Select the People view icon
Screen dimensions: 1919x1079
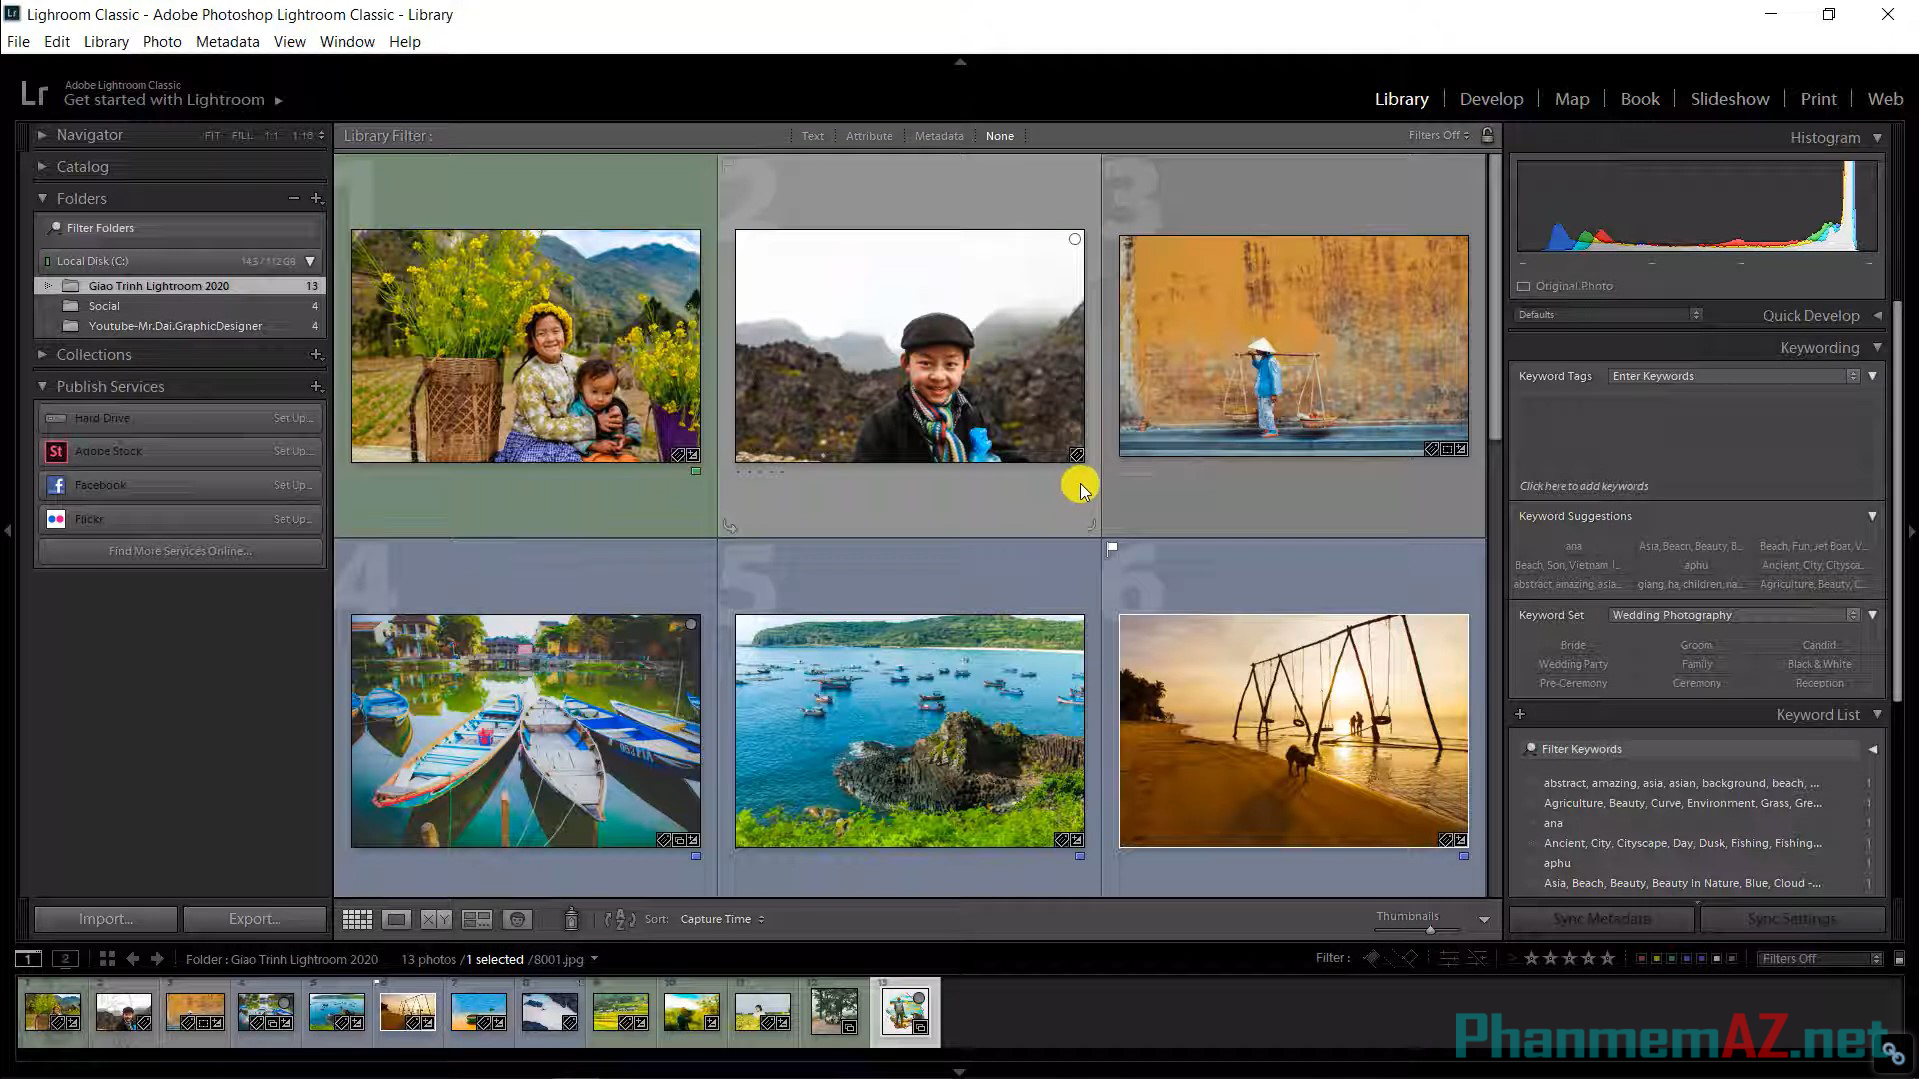click(517, 918)
